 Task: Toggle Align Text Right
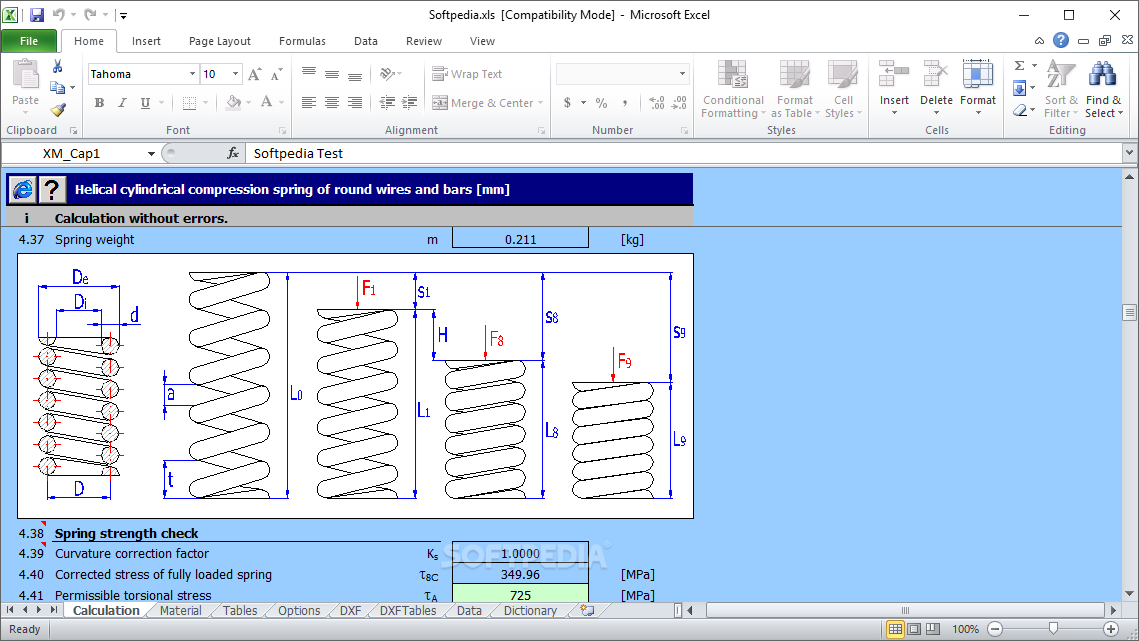355,102
